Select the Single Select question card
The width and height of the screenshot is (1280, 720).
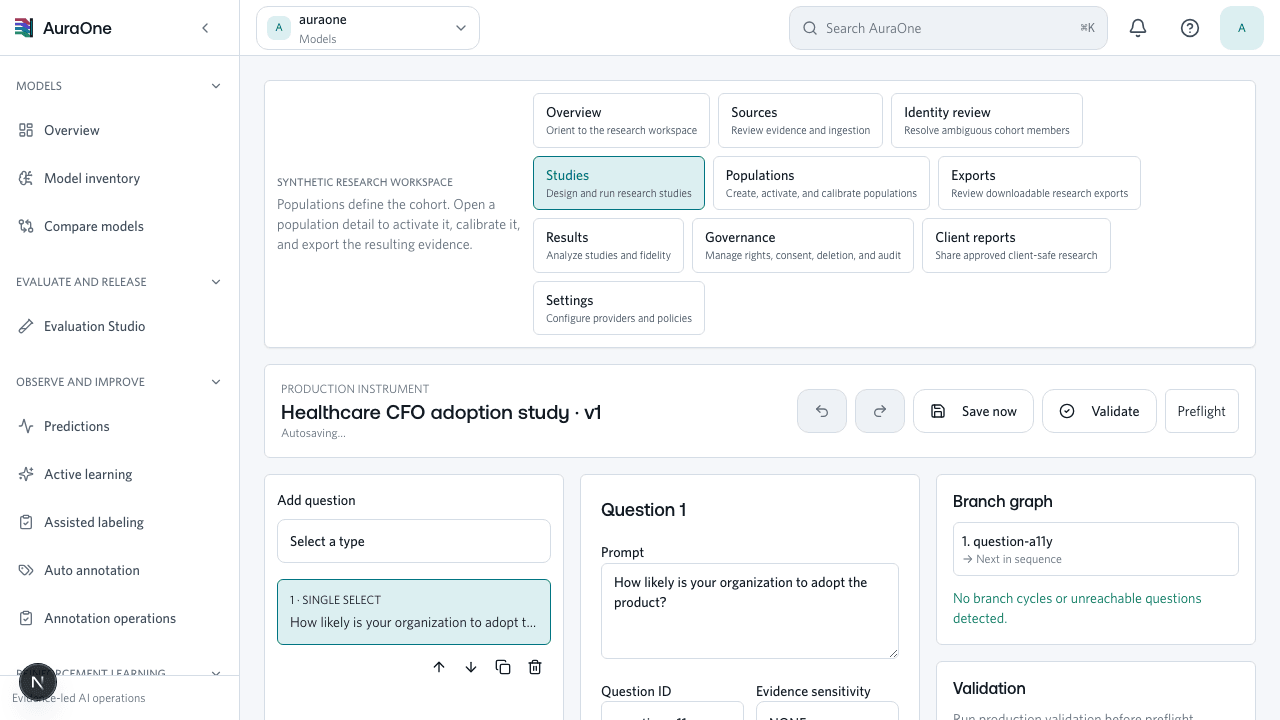[414, 612]
